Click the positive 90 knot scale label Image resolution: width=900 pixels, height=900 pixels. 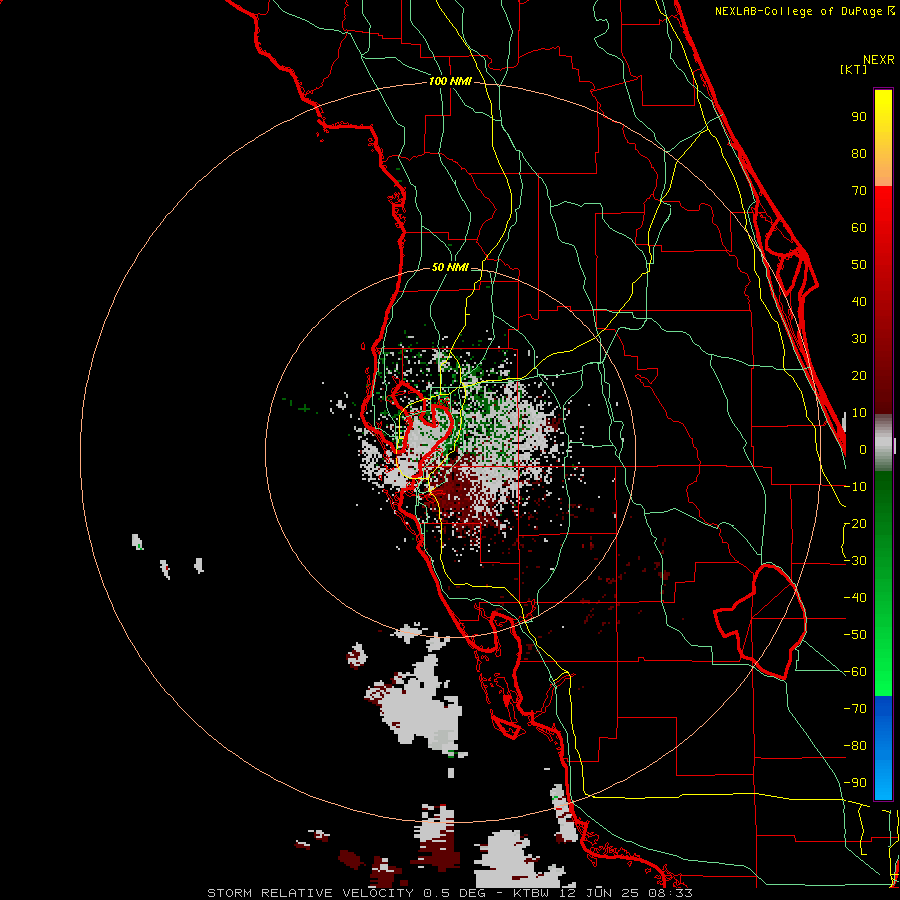coord(859,117)
